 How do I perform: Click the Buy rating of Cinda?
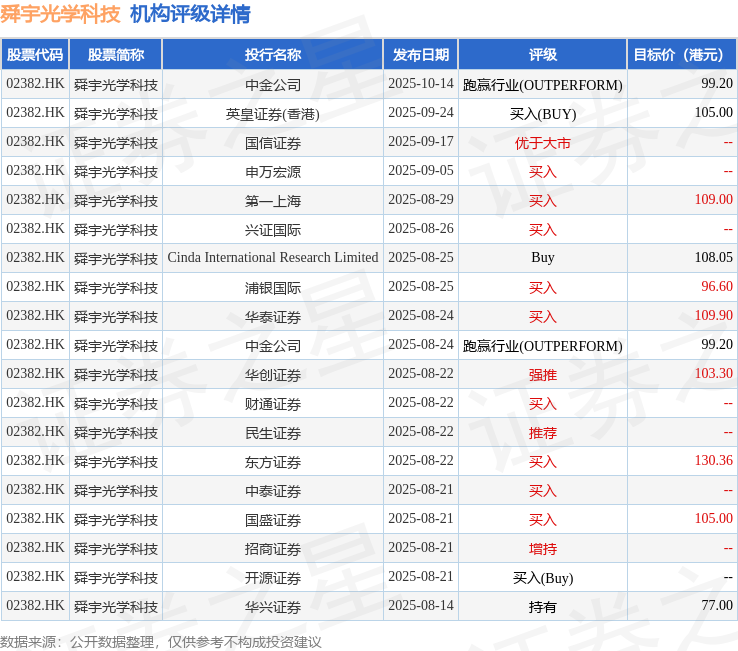[543, 257]
